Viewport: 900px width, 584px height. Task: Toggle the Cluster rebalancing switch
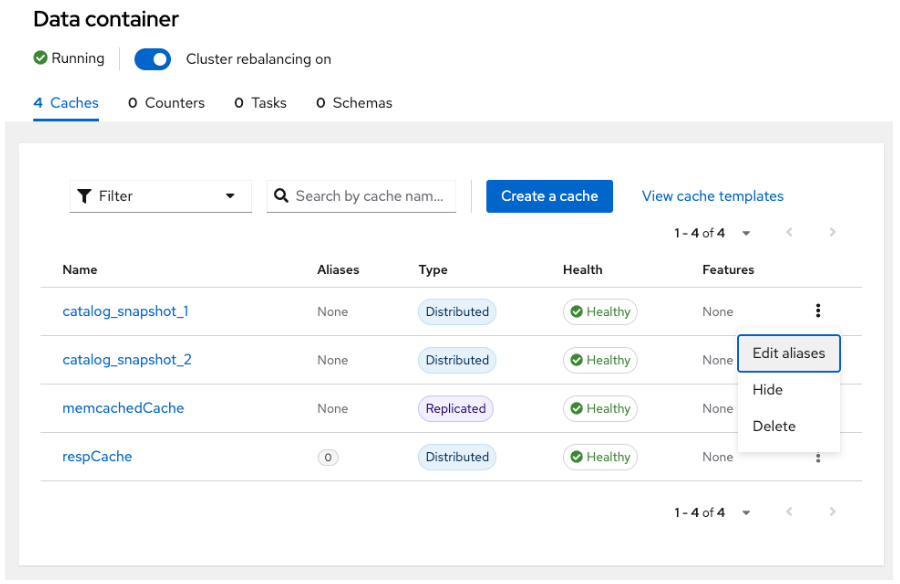coord(153,59)
